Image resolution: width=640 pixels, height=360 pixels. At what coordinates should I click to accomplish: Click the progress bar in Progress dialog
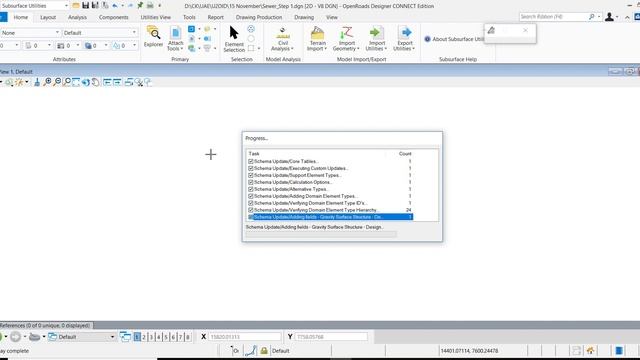[x=321, y=234]
